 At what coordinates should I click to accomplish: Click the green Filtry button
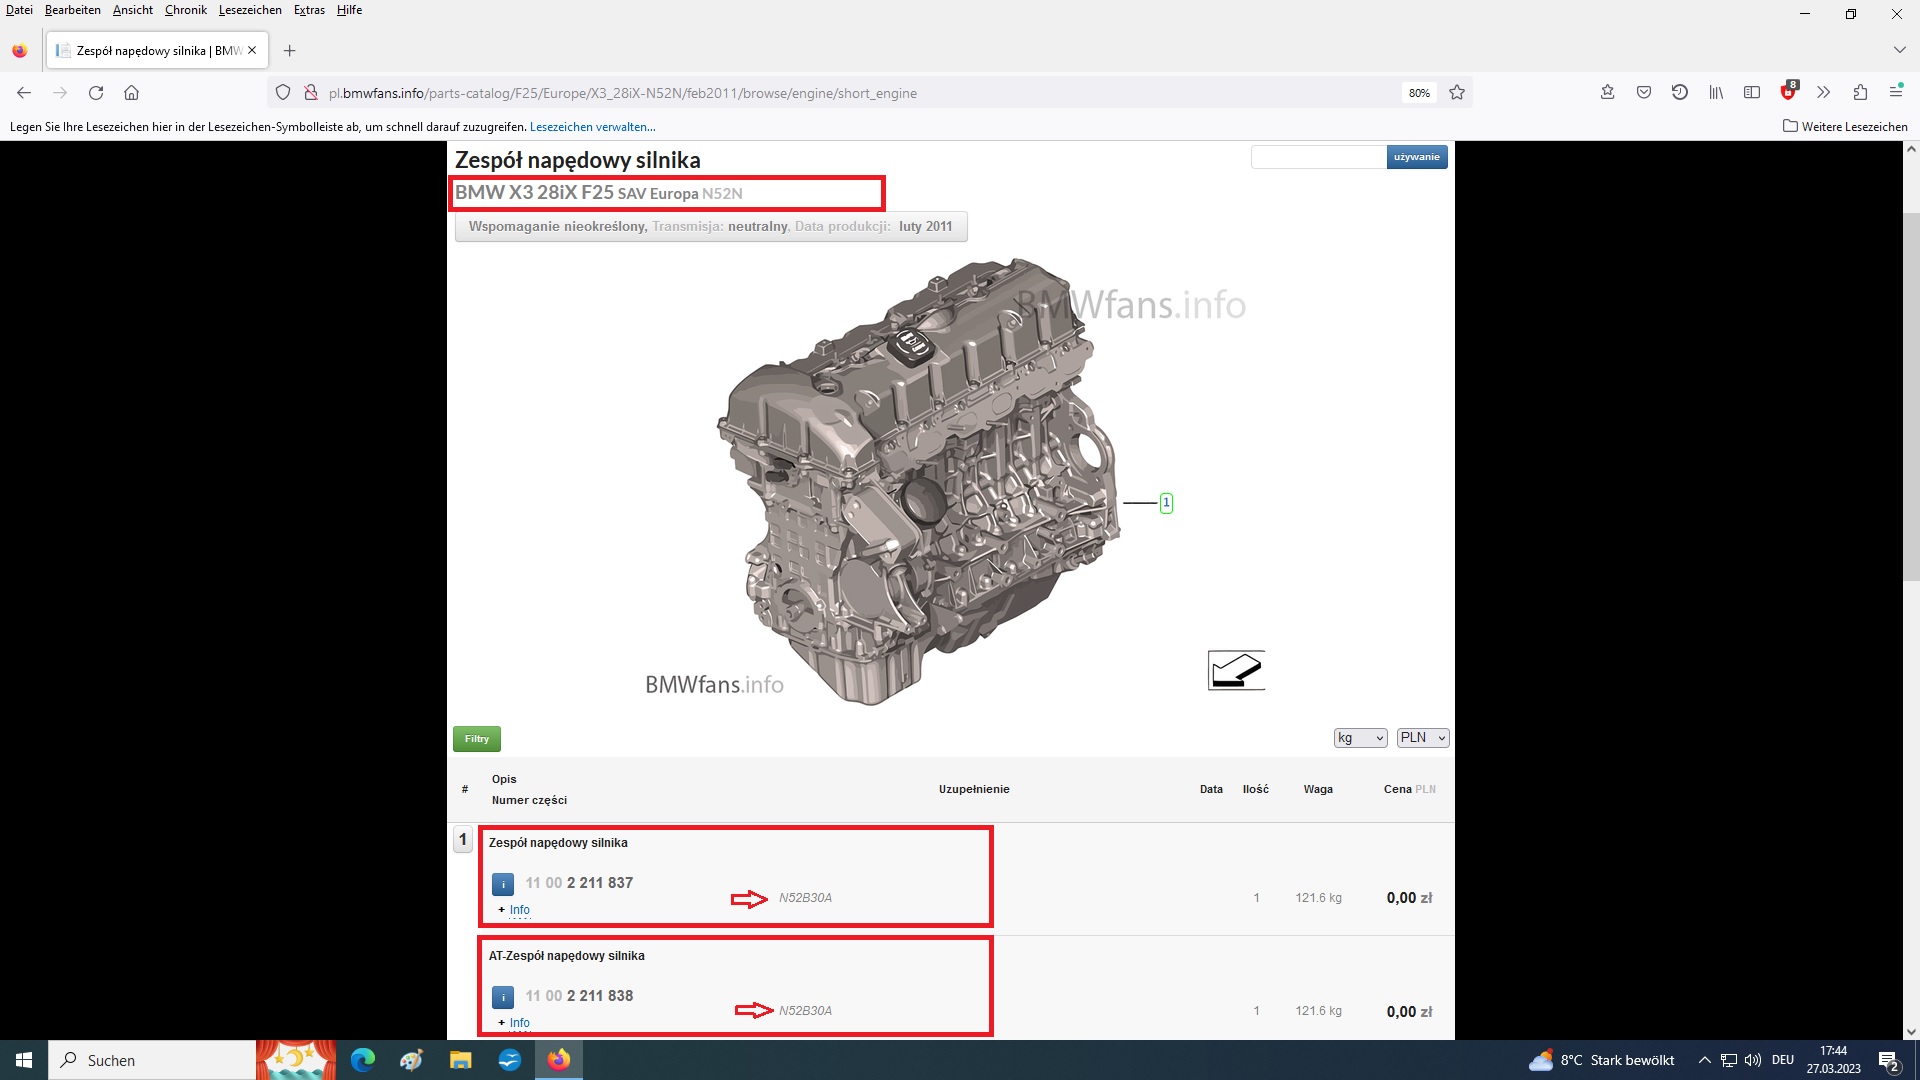tap(477, 739)
